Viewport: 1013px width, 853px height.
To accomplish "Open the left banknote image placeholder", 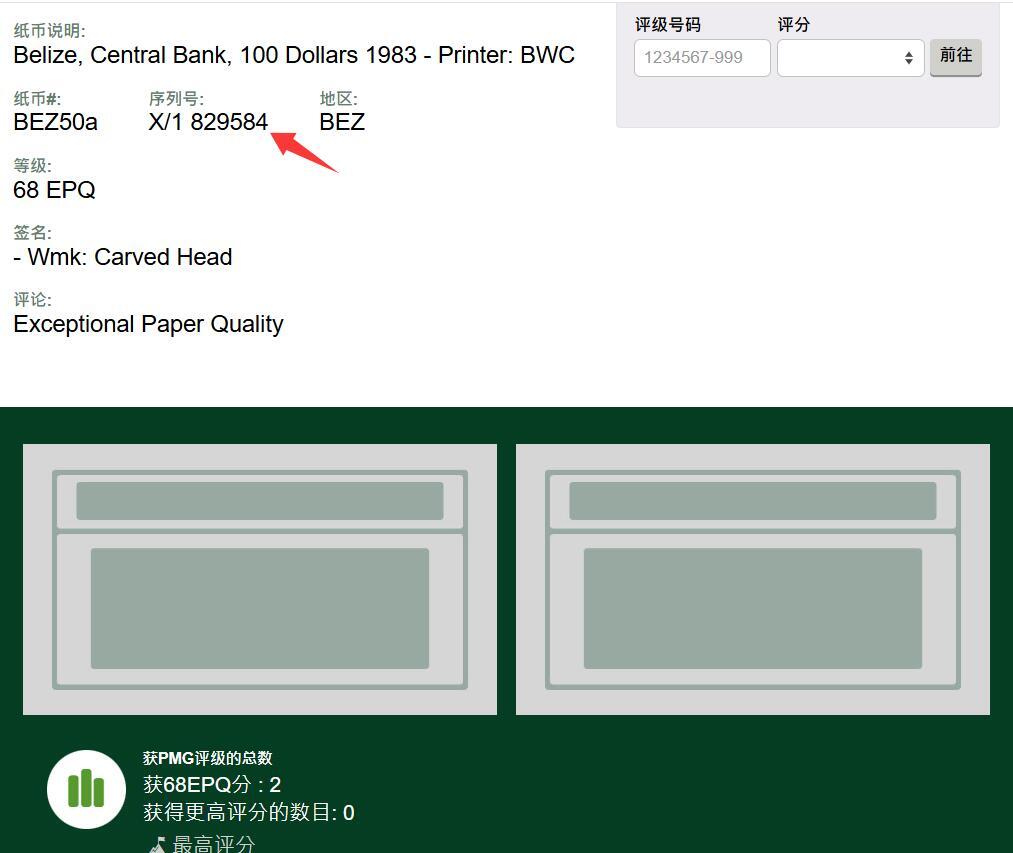I will pos(260,579).
